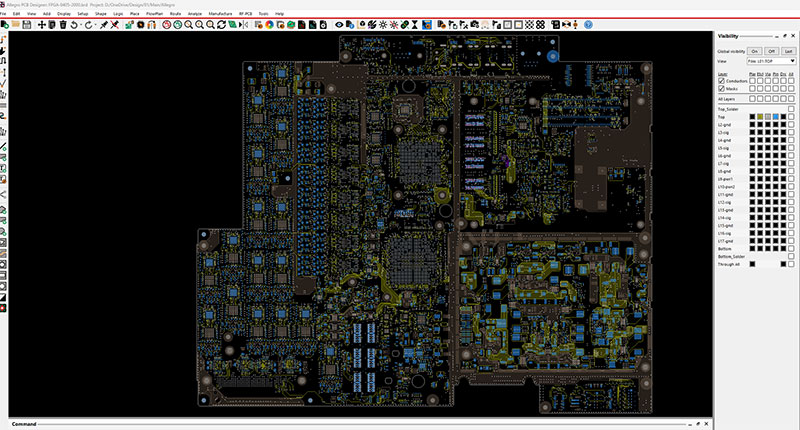Open the Undo history dropdown arrow
800x430 pixels.
pos(81,24)
